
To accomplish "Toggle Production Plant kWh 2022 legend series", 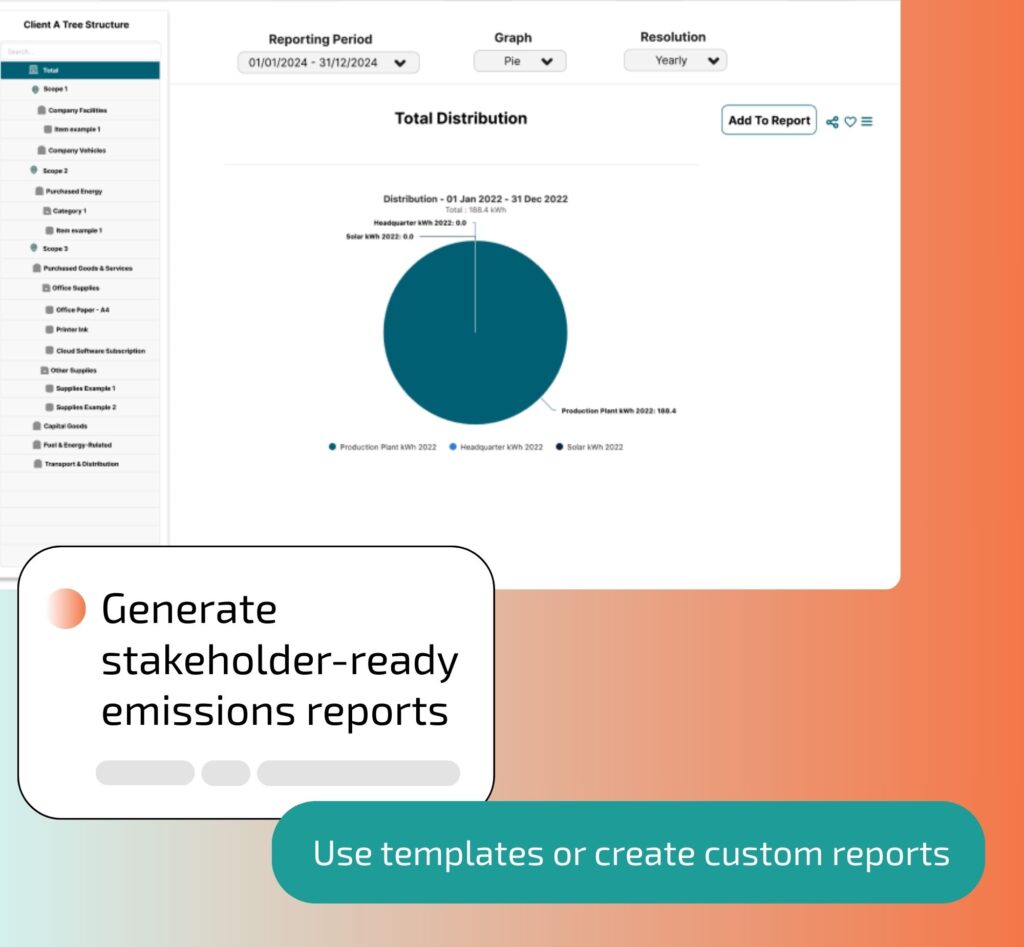I will (x=379, y=447).
